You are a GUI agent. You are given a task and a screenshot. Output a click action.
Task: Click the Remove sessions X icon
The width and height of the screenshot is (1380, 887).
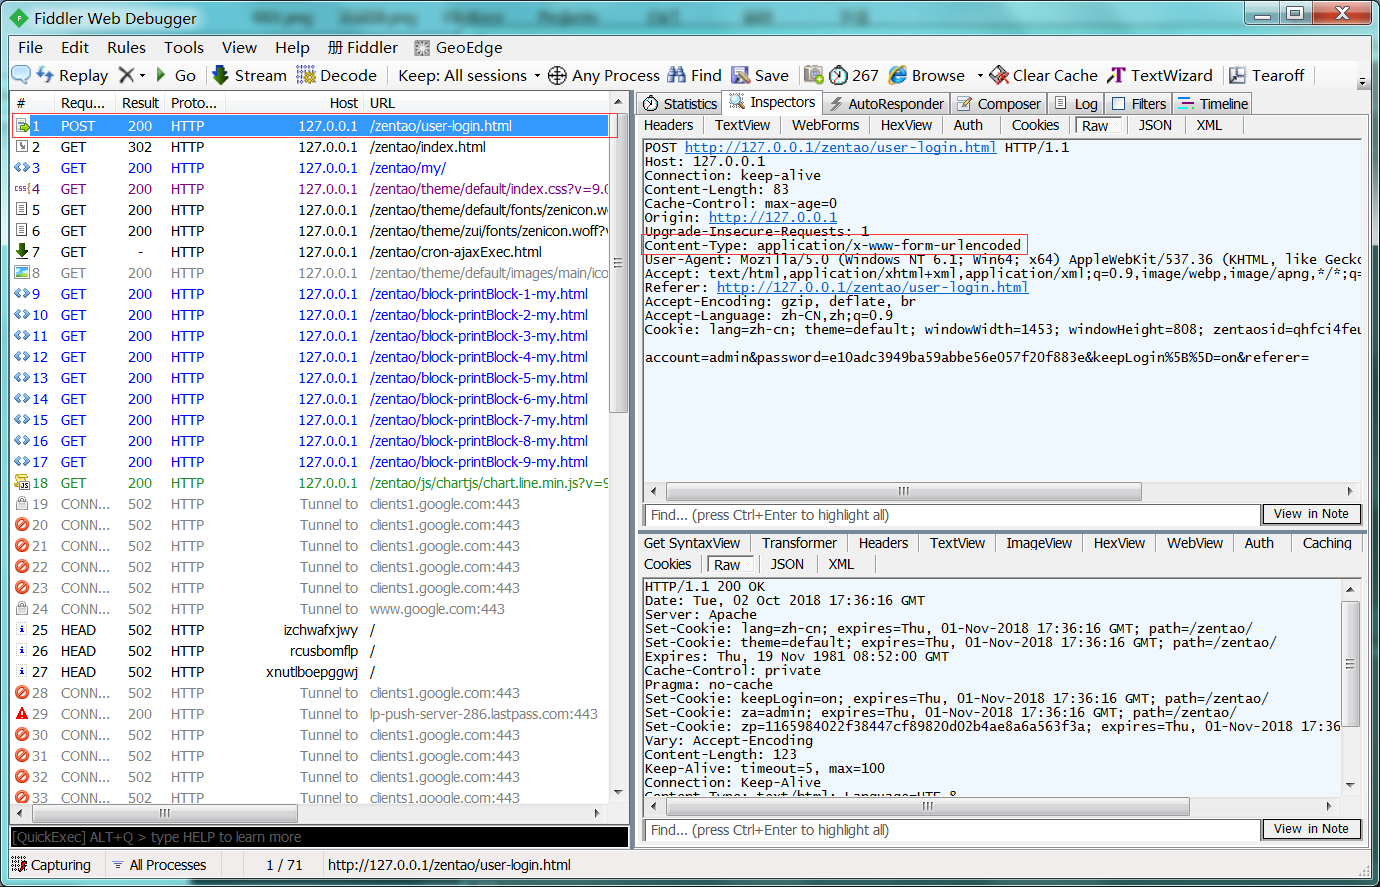pyautogui.click(x=126, y=75)
